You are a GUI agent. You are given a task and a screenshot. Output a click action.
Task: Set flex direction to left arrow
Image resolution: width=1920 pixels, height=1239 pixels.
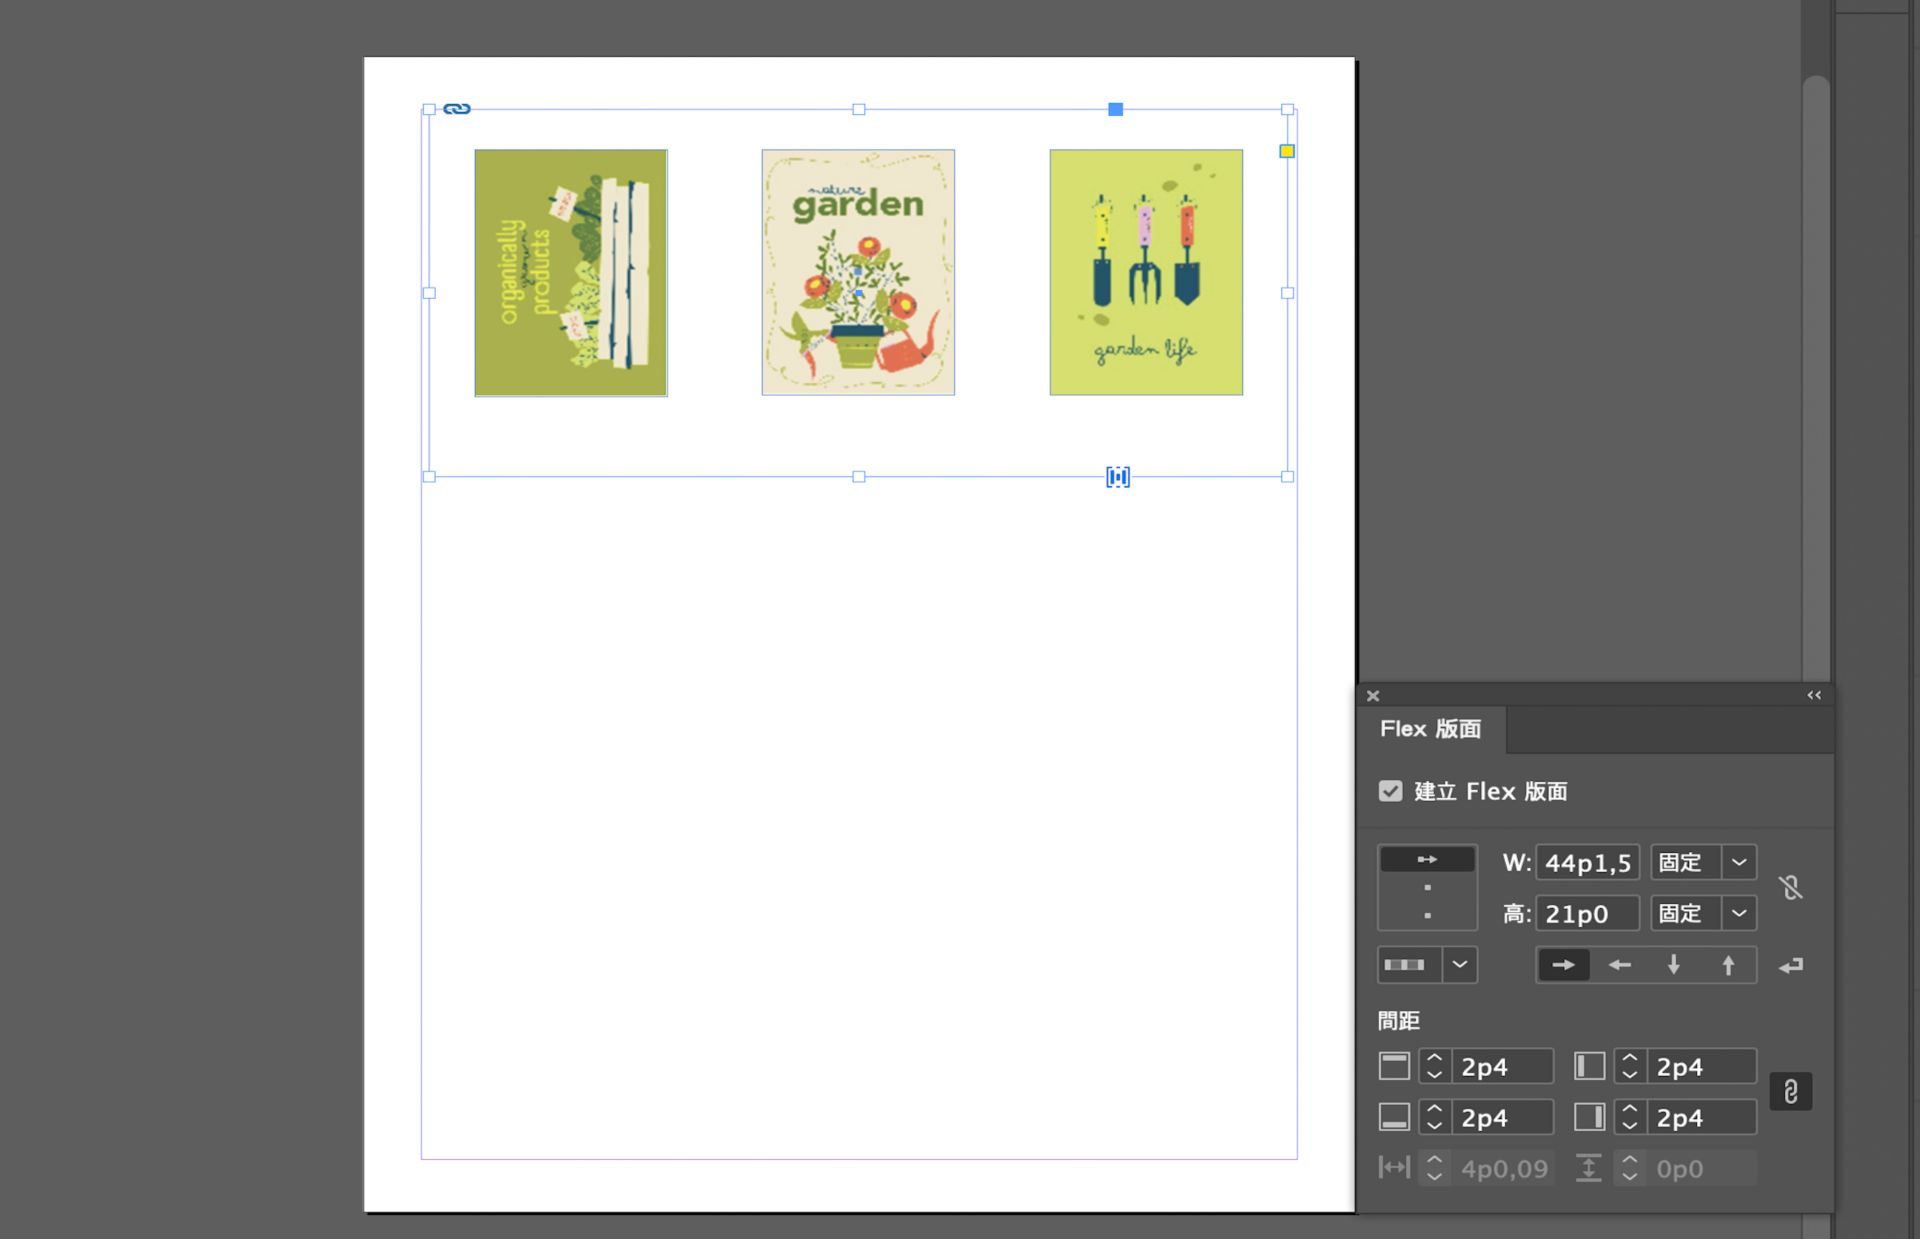click(1619, 965)
